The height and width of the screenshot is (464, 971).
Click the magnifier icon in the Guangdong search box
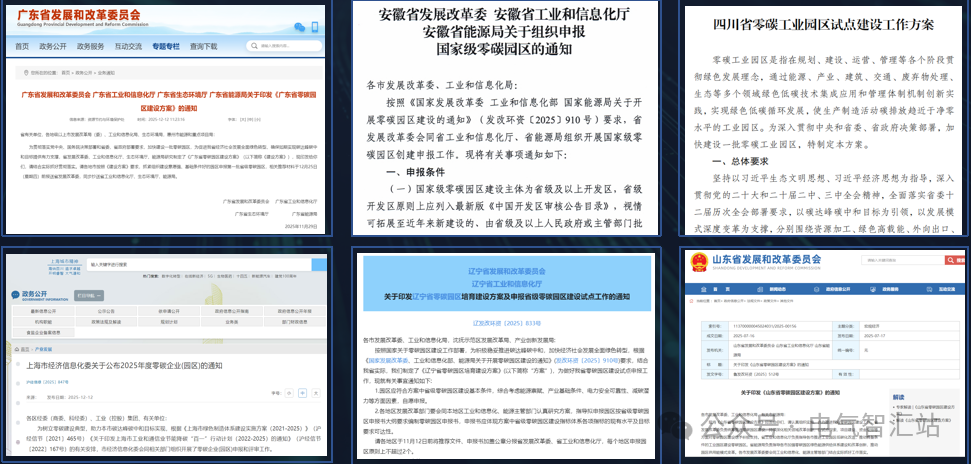255,46
